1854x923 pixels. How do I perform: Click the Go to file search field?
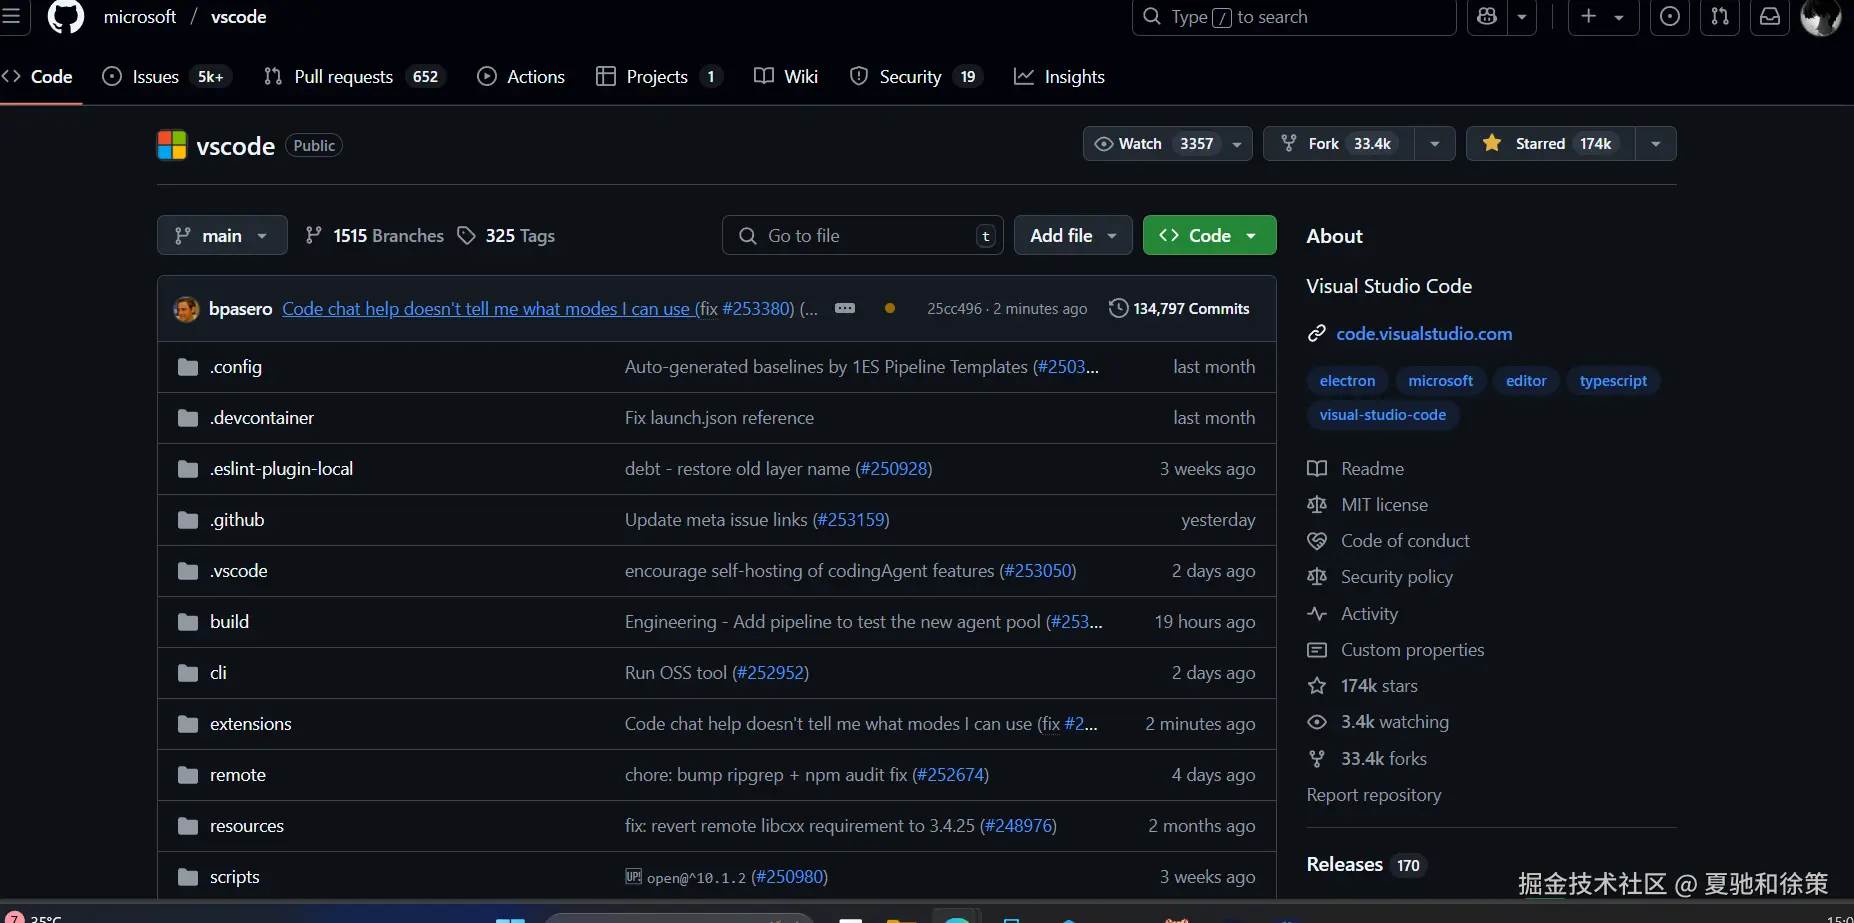click(863, 235)
